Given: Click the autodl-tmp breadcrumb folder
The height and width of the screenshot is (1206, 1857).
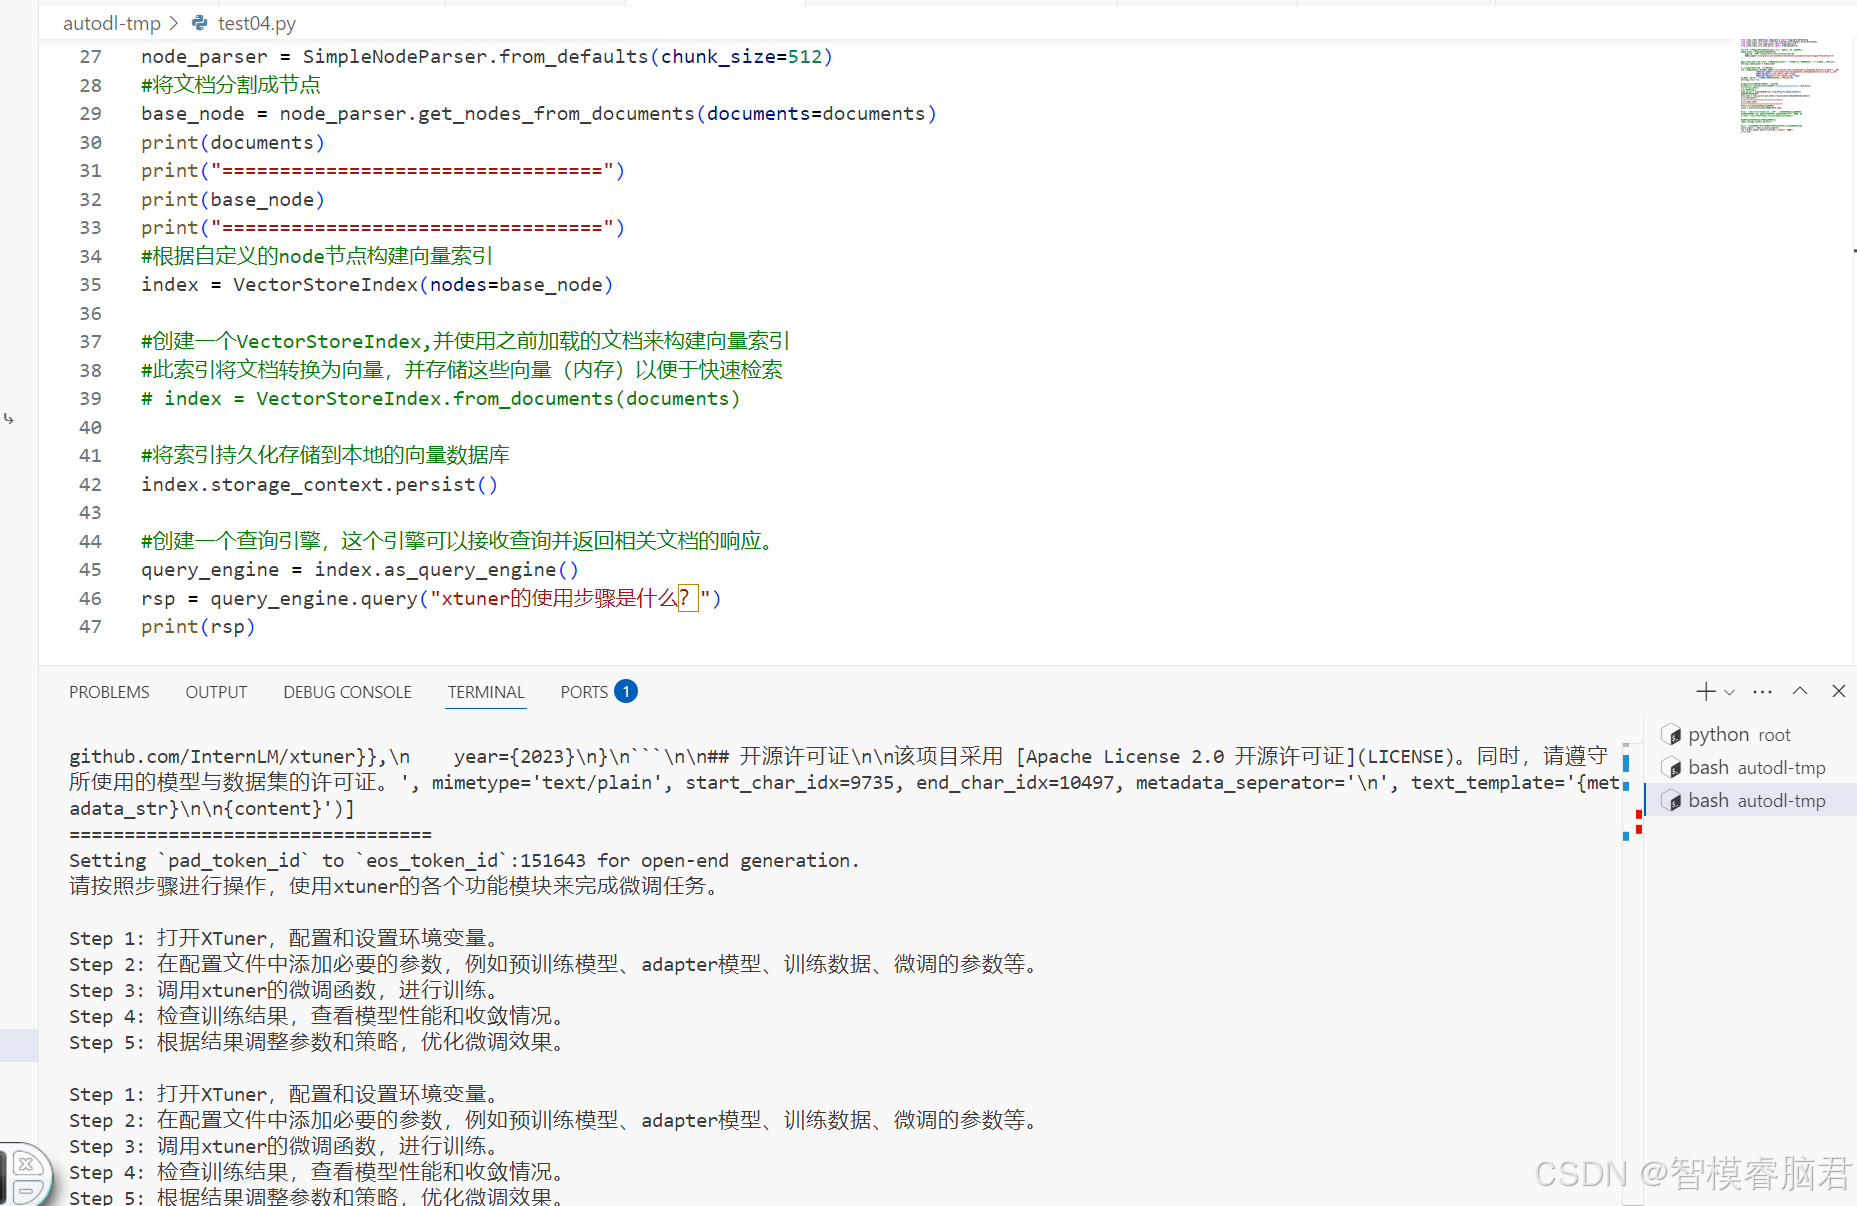Looking at the screenshot, I should (112, 23).
